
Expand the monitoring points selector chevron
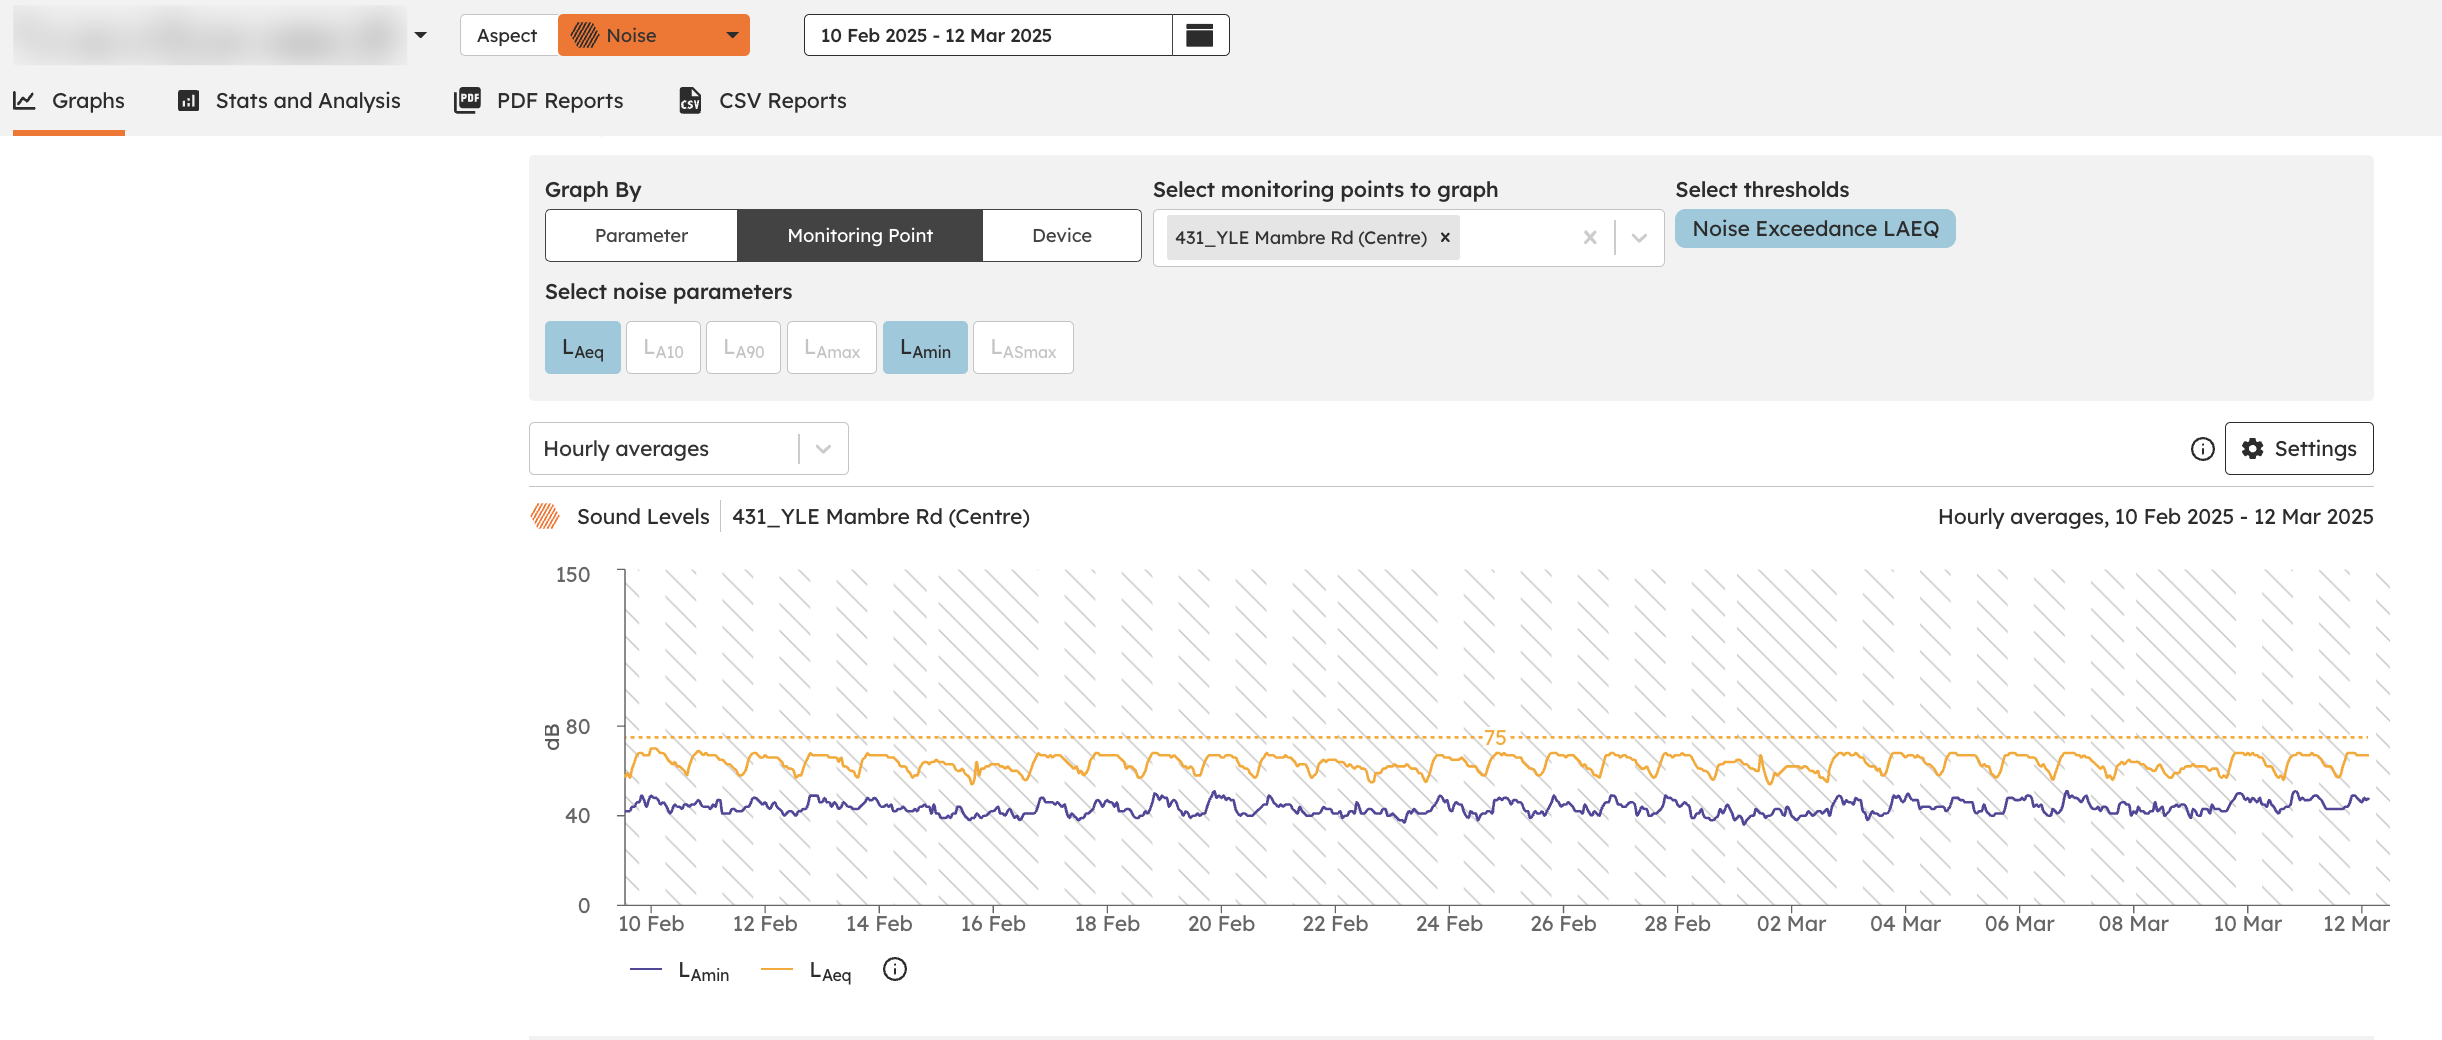[1639, 238]
